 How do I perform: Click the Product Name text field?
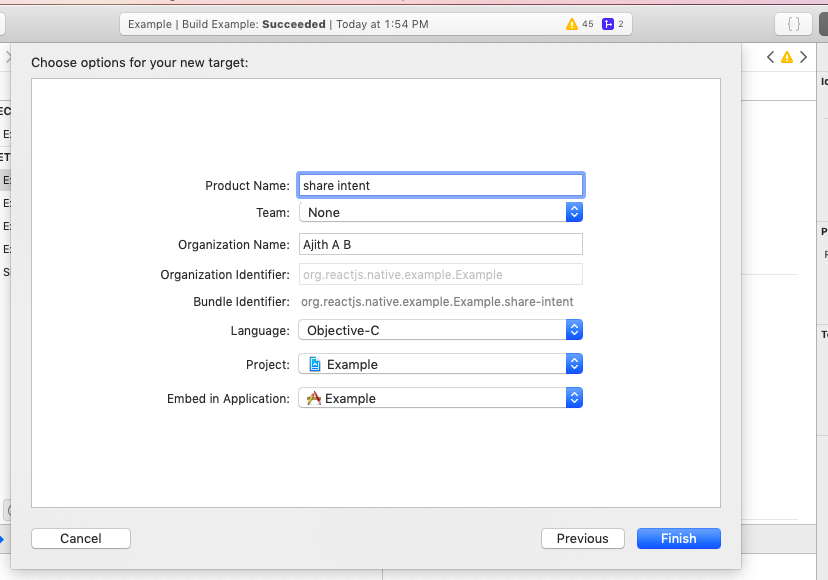click(440, 185)
